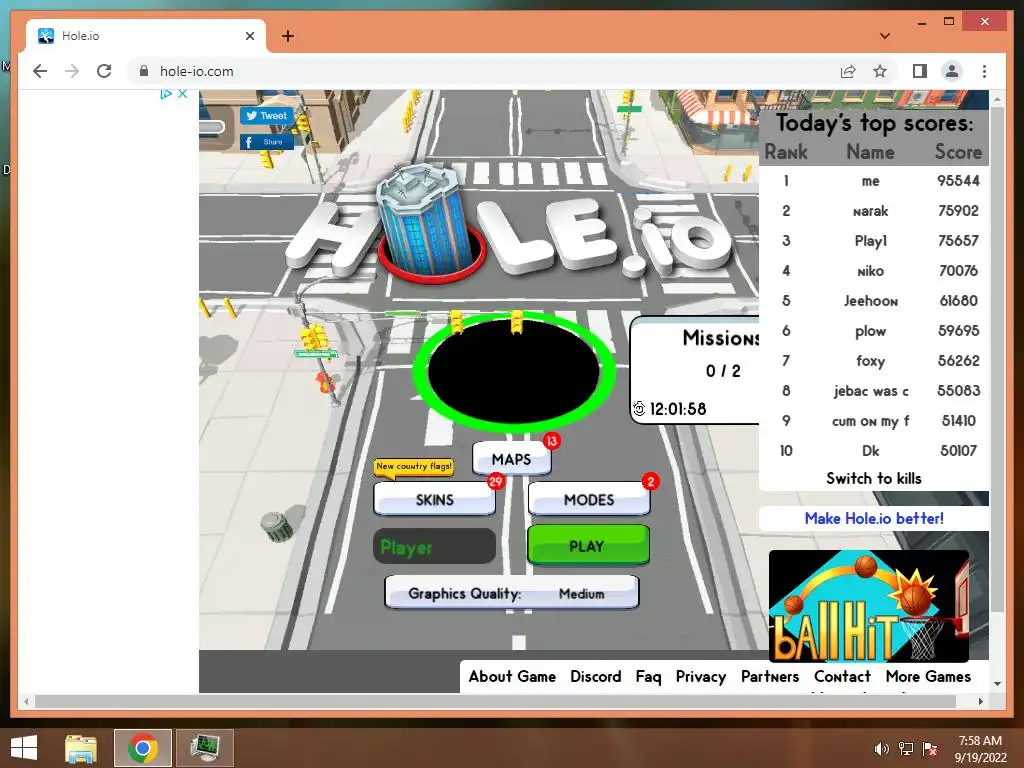
Task: Bookmark this page with the star icon
Action: (x=880, y=71)
